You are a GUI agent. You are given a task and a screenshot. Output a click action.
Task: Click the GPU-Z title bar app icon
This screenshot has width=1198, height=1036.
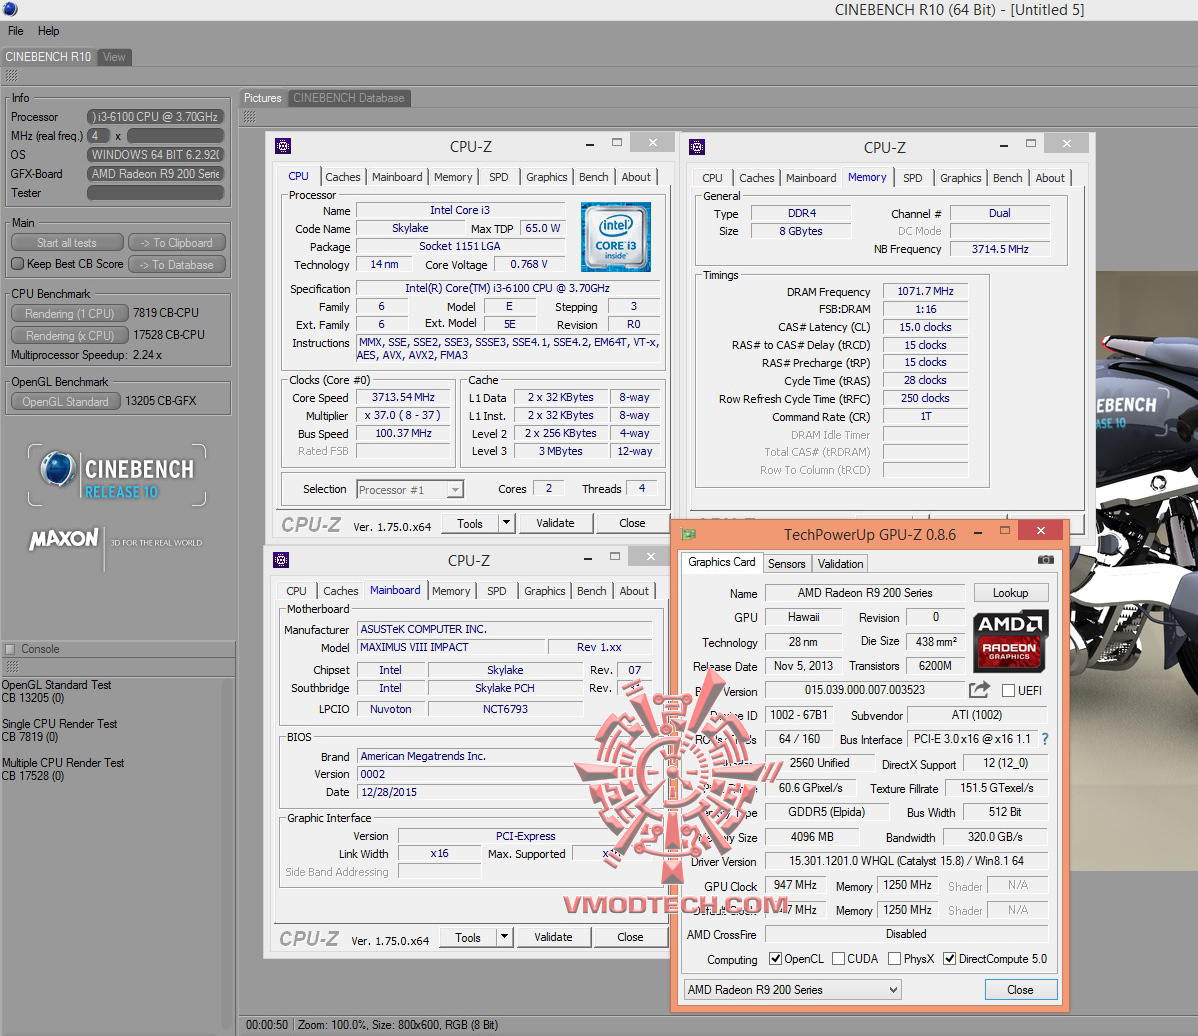click(689, 534)
